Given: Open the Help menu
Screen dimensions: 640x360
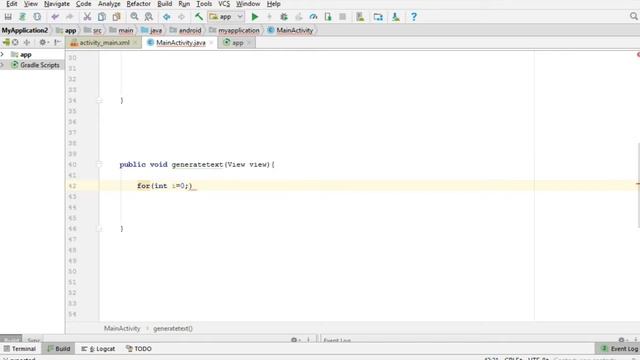Looking at the screenshot, I should pyautogui.click(x=273, y=4).
